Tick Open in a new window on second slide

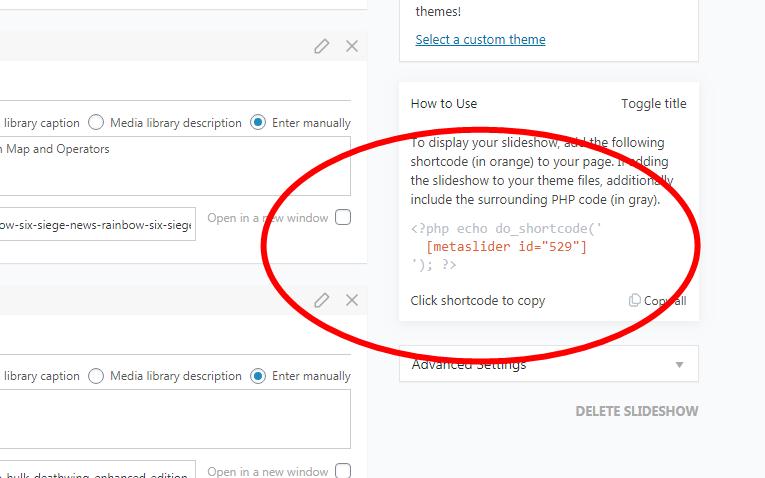click(343, 471)
